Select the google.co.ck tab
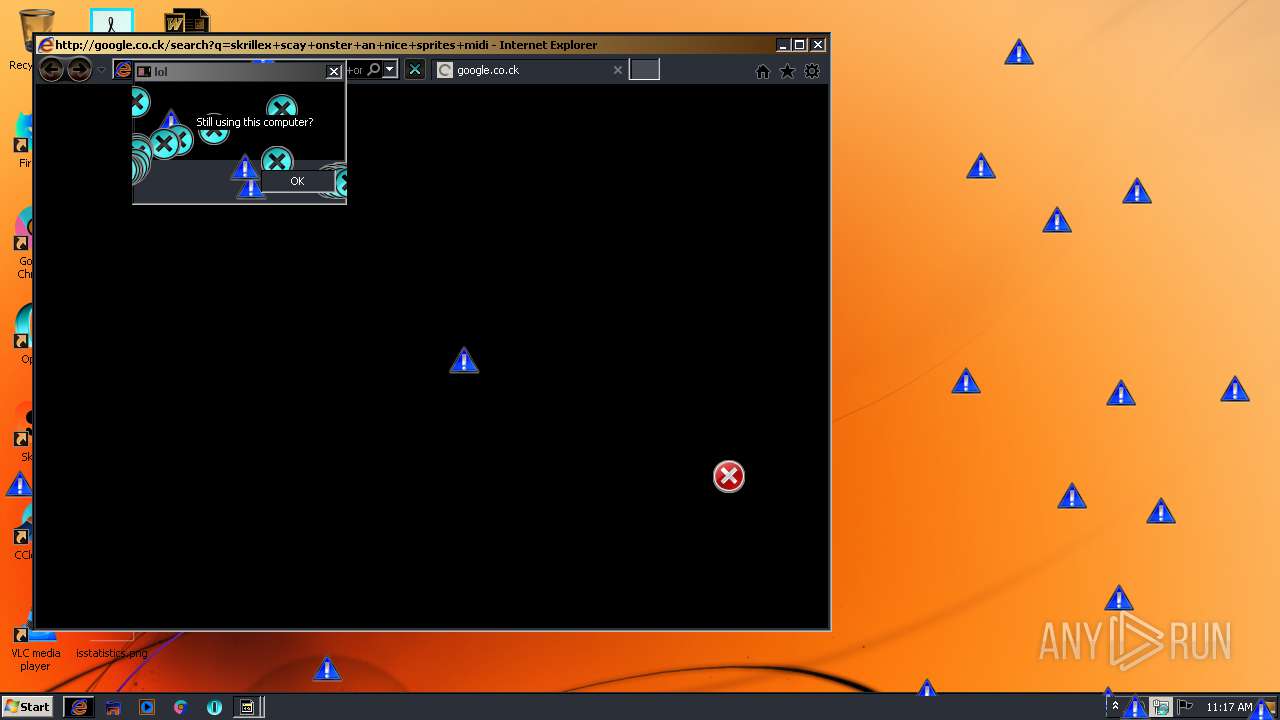1280x720 pixels. (529, 70)
